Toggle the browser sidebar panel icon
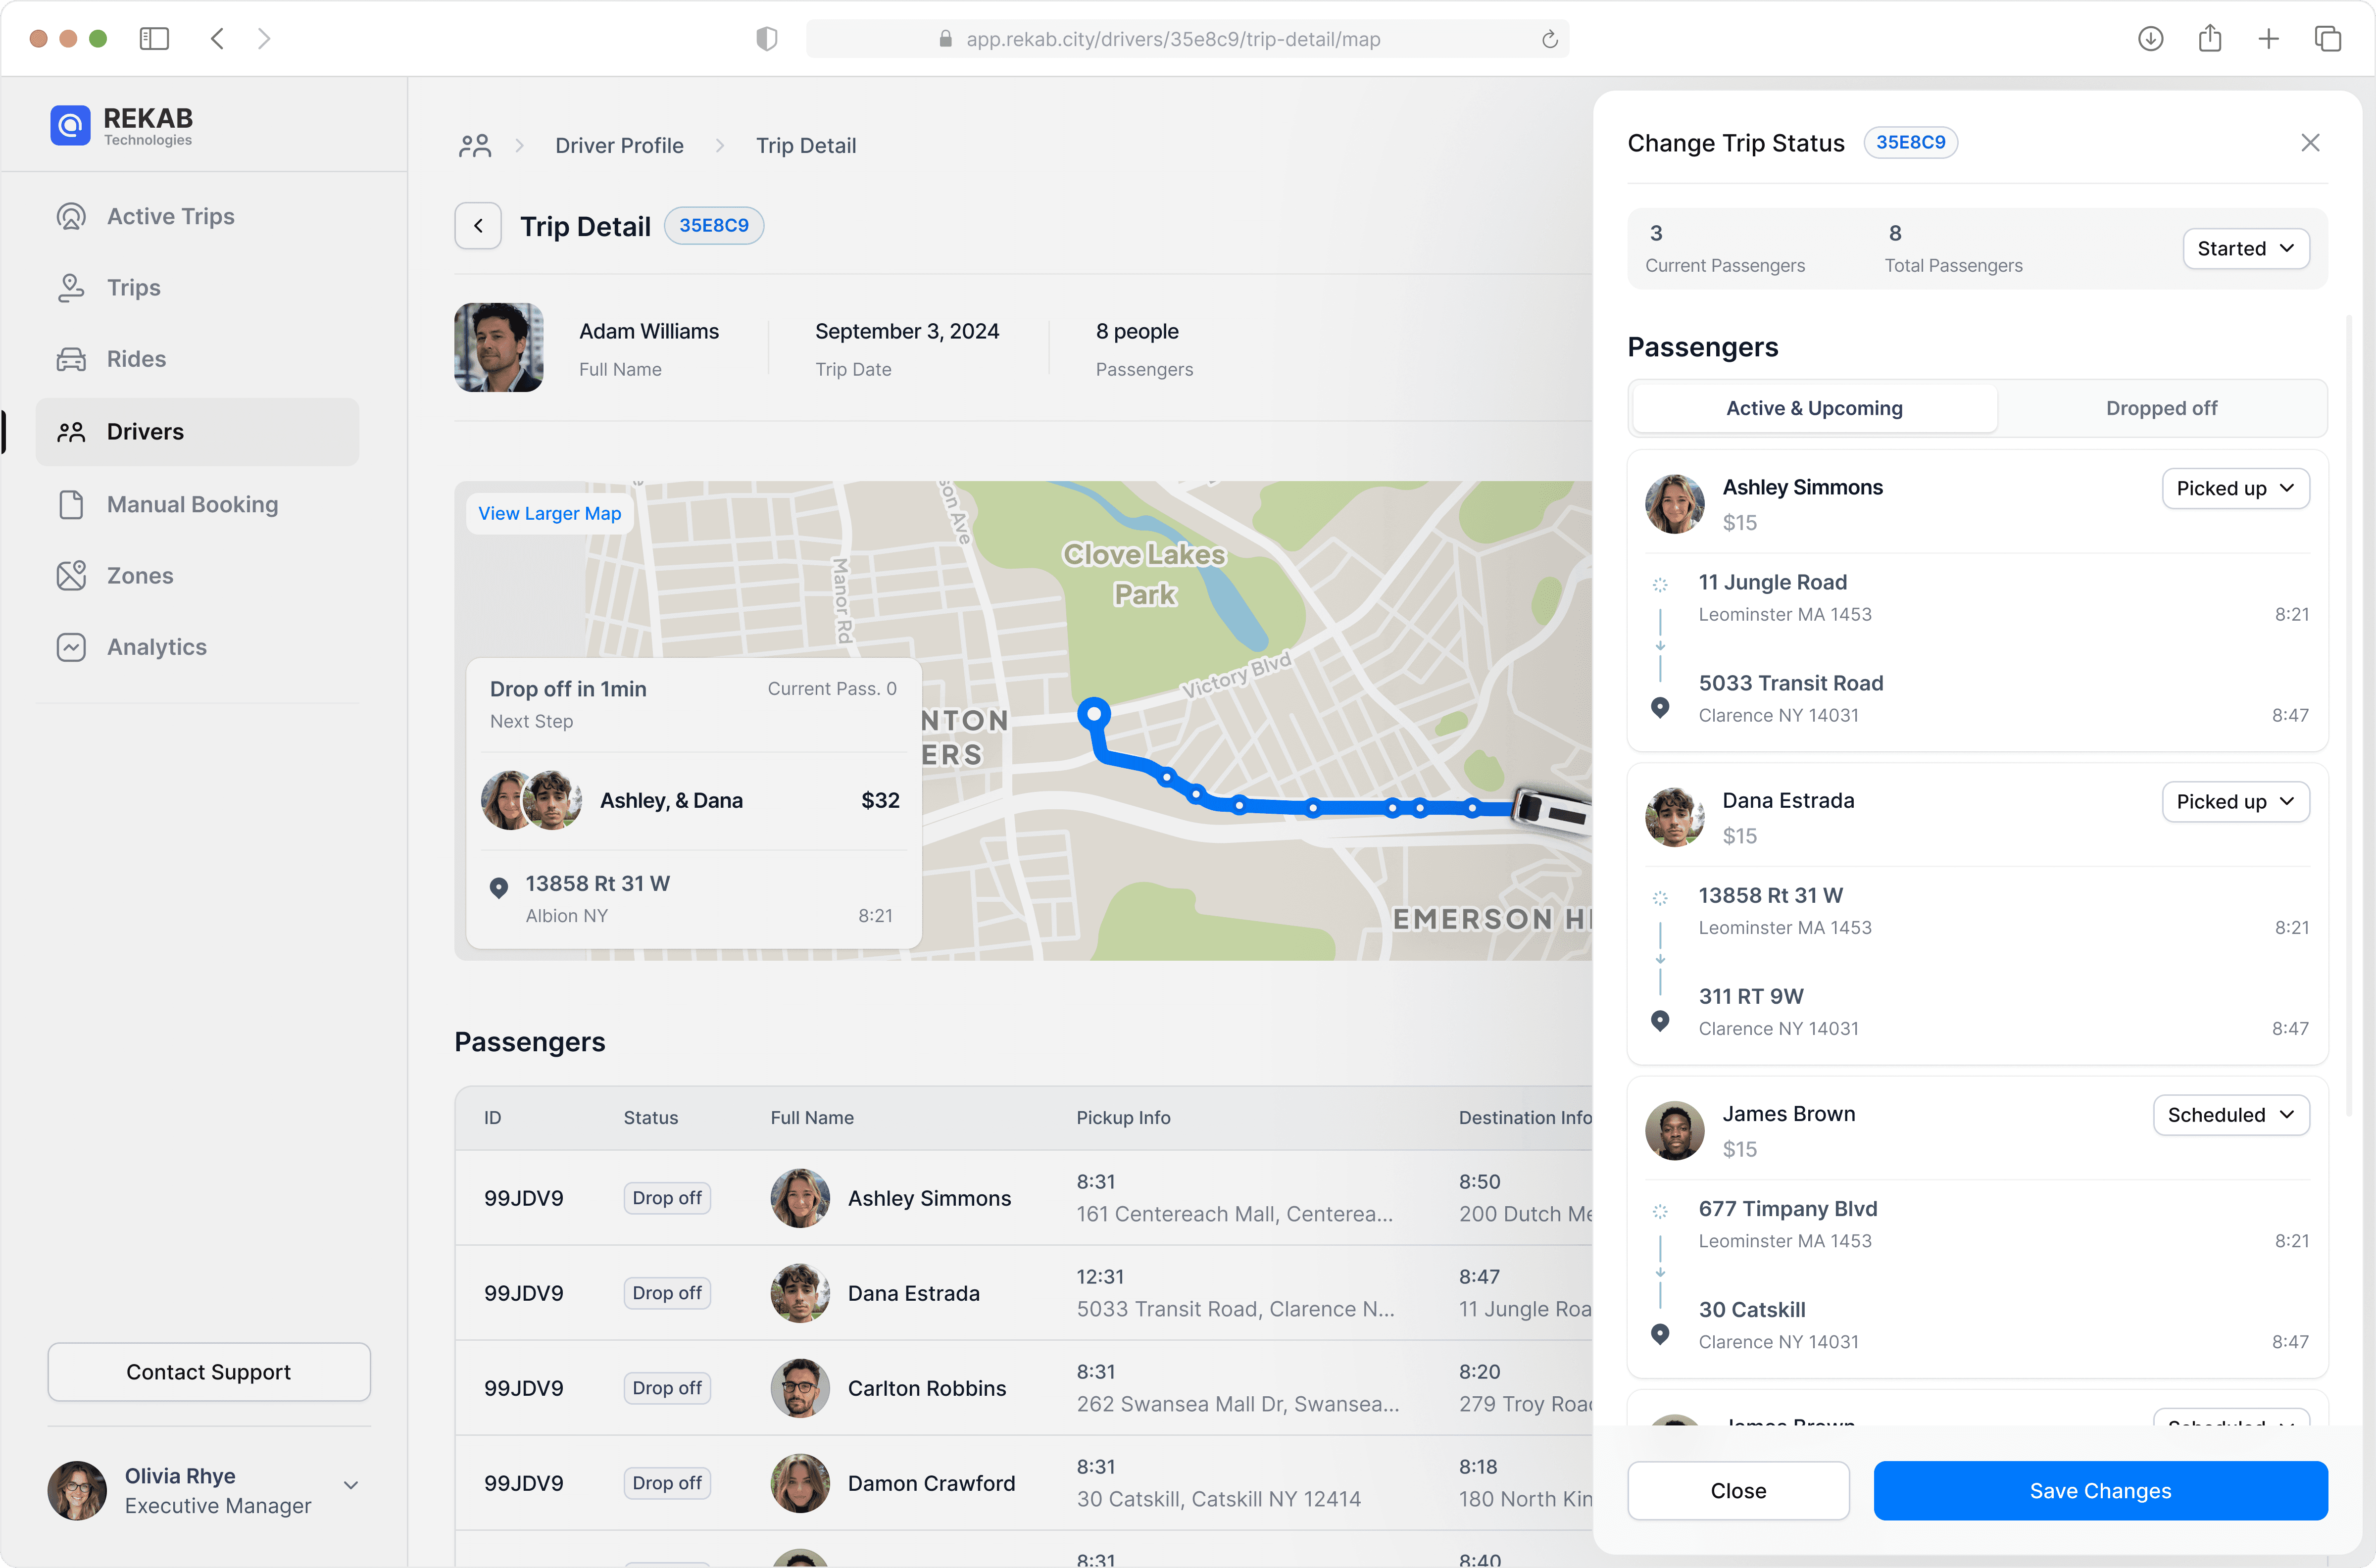 coord(154,39)
